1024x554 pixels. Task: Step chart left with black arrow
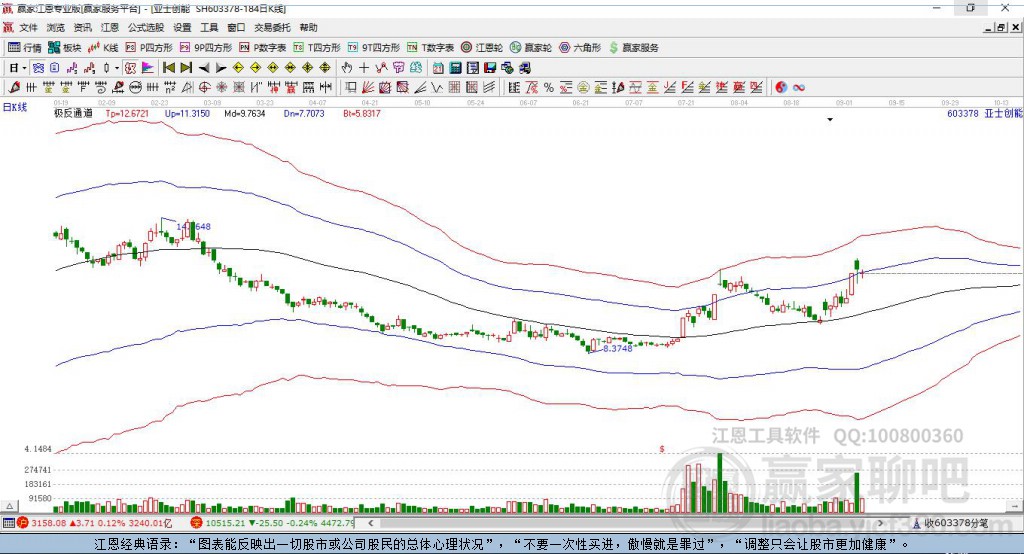204,68
